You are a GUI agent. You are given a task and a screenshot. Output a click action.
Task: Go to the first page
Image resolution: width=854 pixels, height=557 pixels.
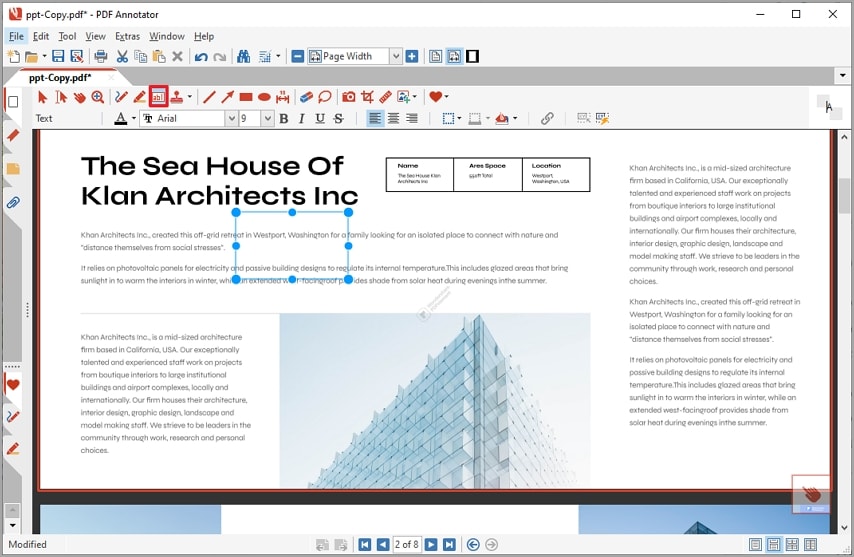365,544
